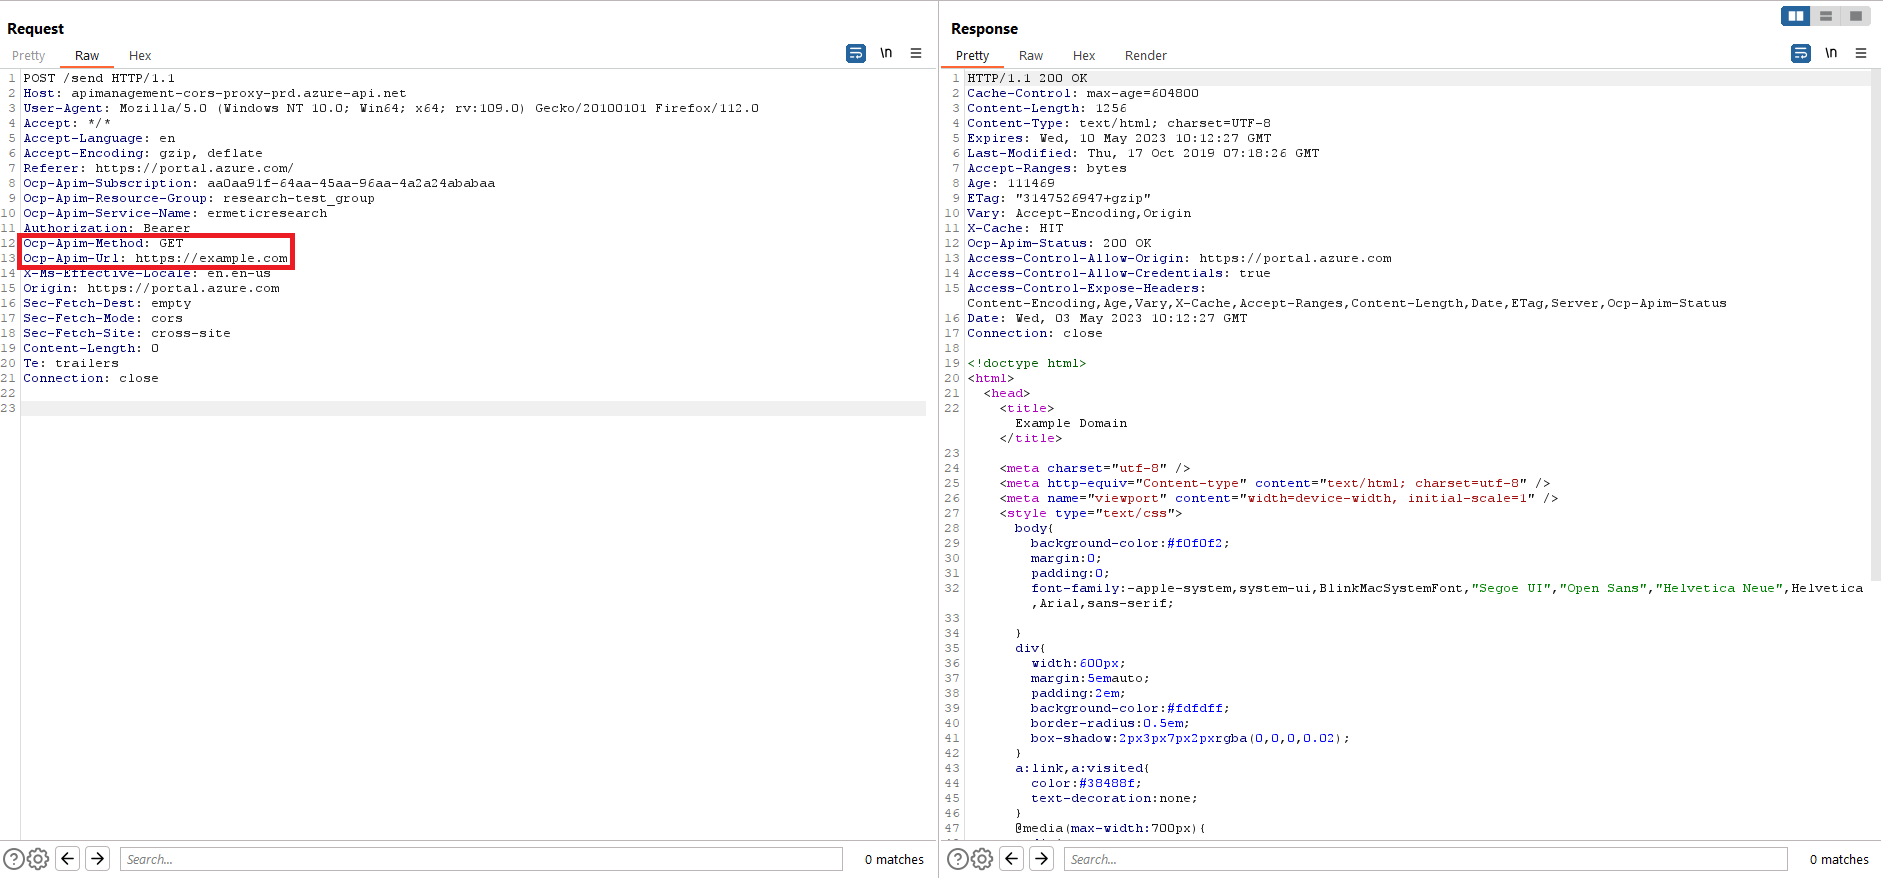The image size is (1883, 878).
Task: Switch Response view to Raw tab
Action: coord(1031,56)
